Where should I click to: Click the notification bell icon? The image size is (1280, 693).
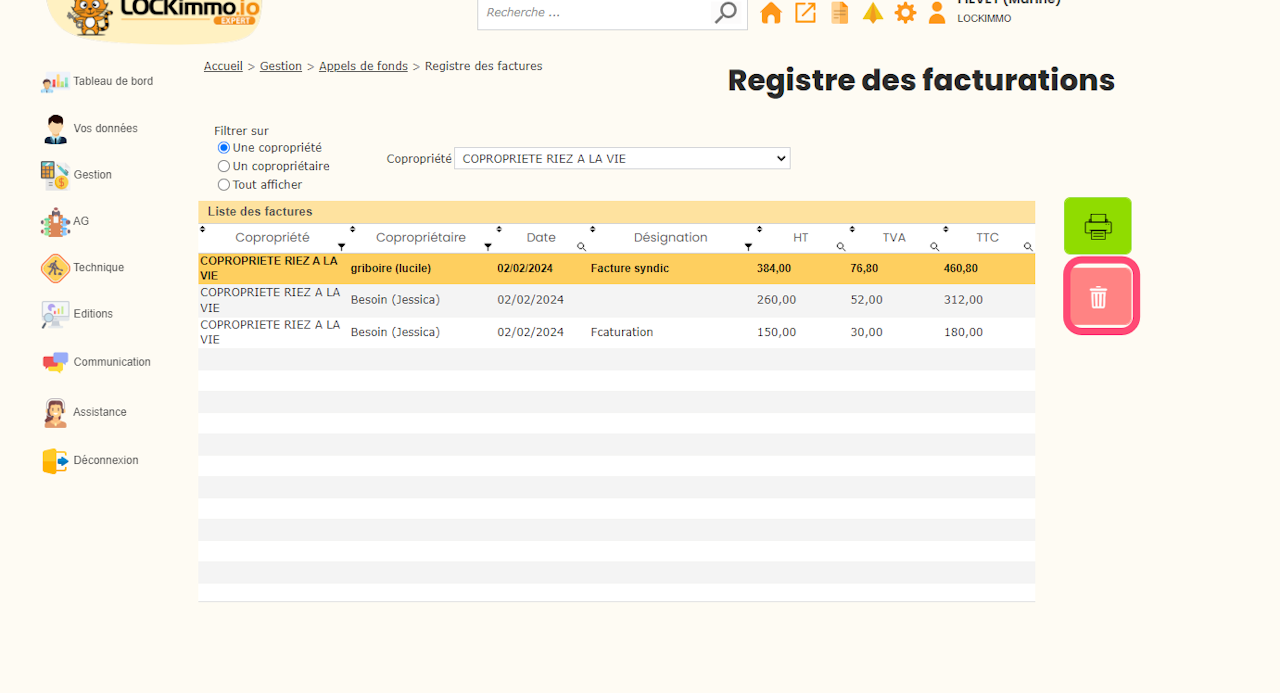coord(873,13)
